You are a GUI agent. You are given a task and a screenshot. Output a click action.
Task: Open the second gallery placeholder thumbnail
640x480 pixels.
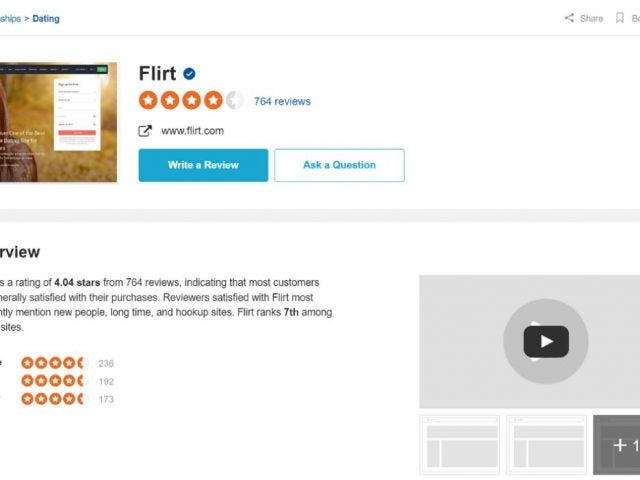point(546,444)
